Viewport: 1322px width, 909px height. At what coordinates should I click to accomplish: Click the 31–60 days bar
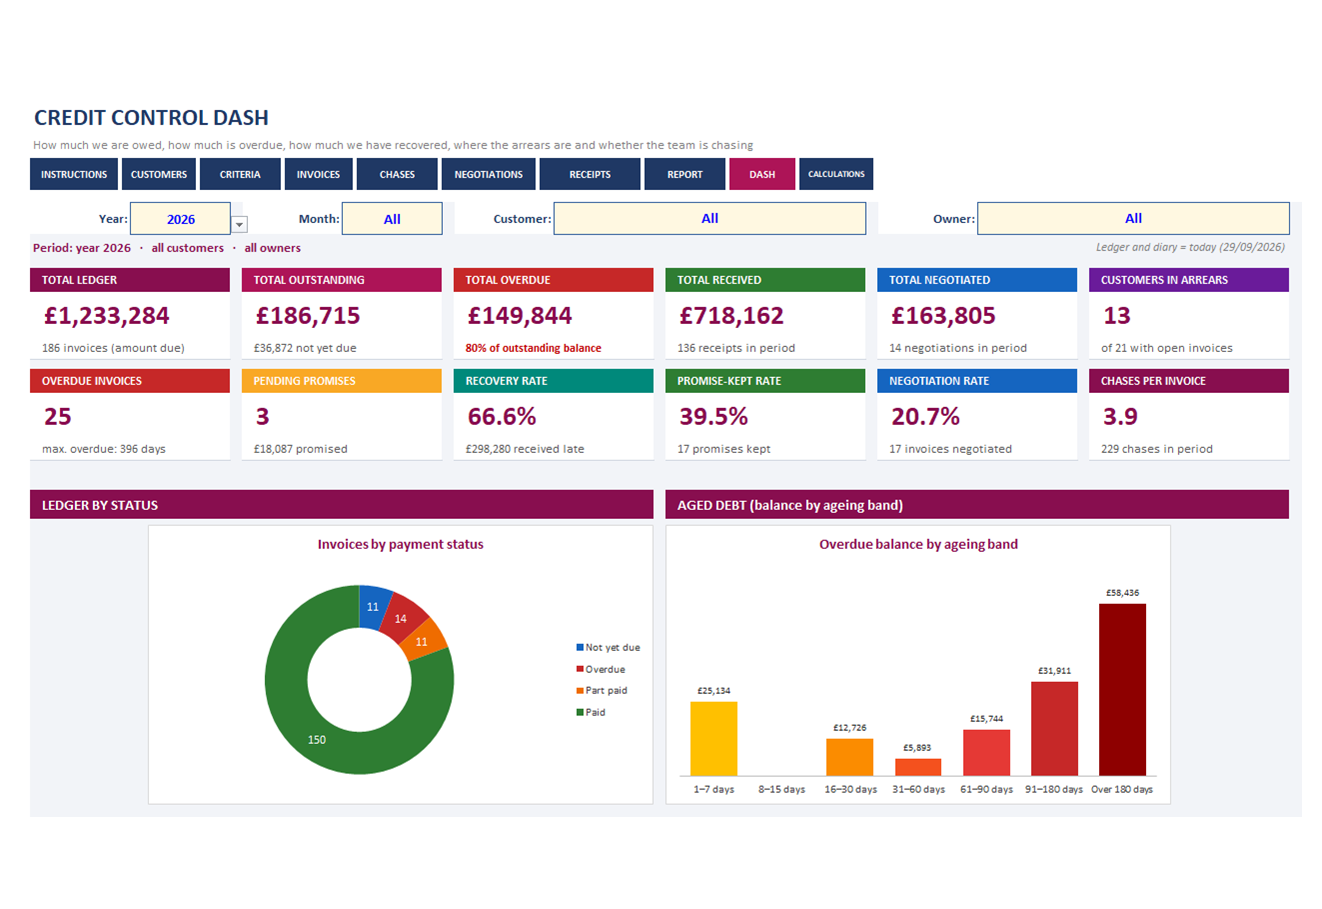pos(918,767)
